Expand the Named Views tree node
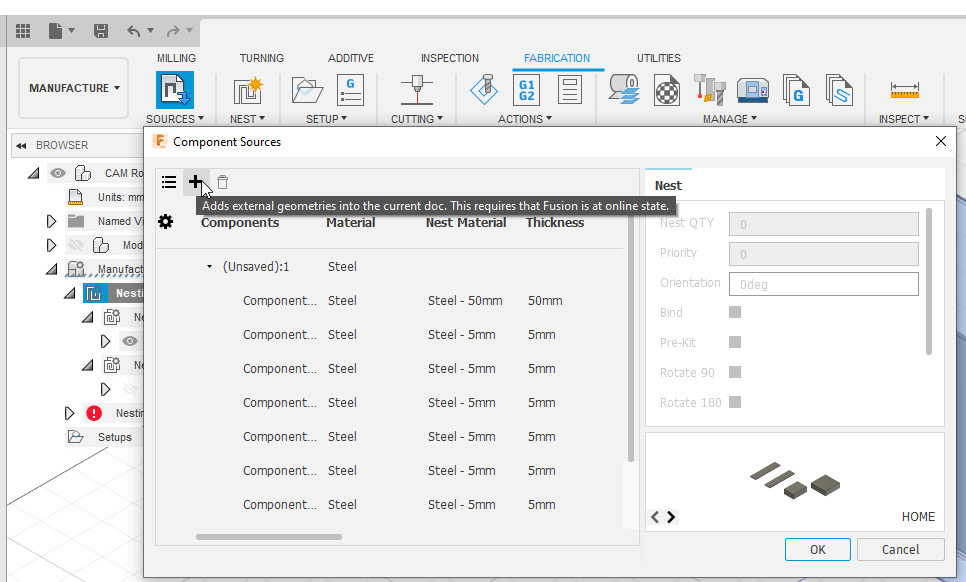 52,221
